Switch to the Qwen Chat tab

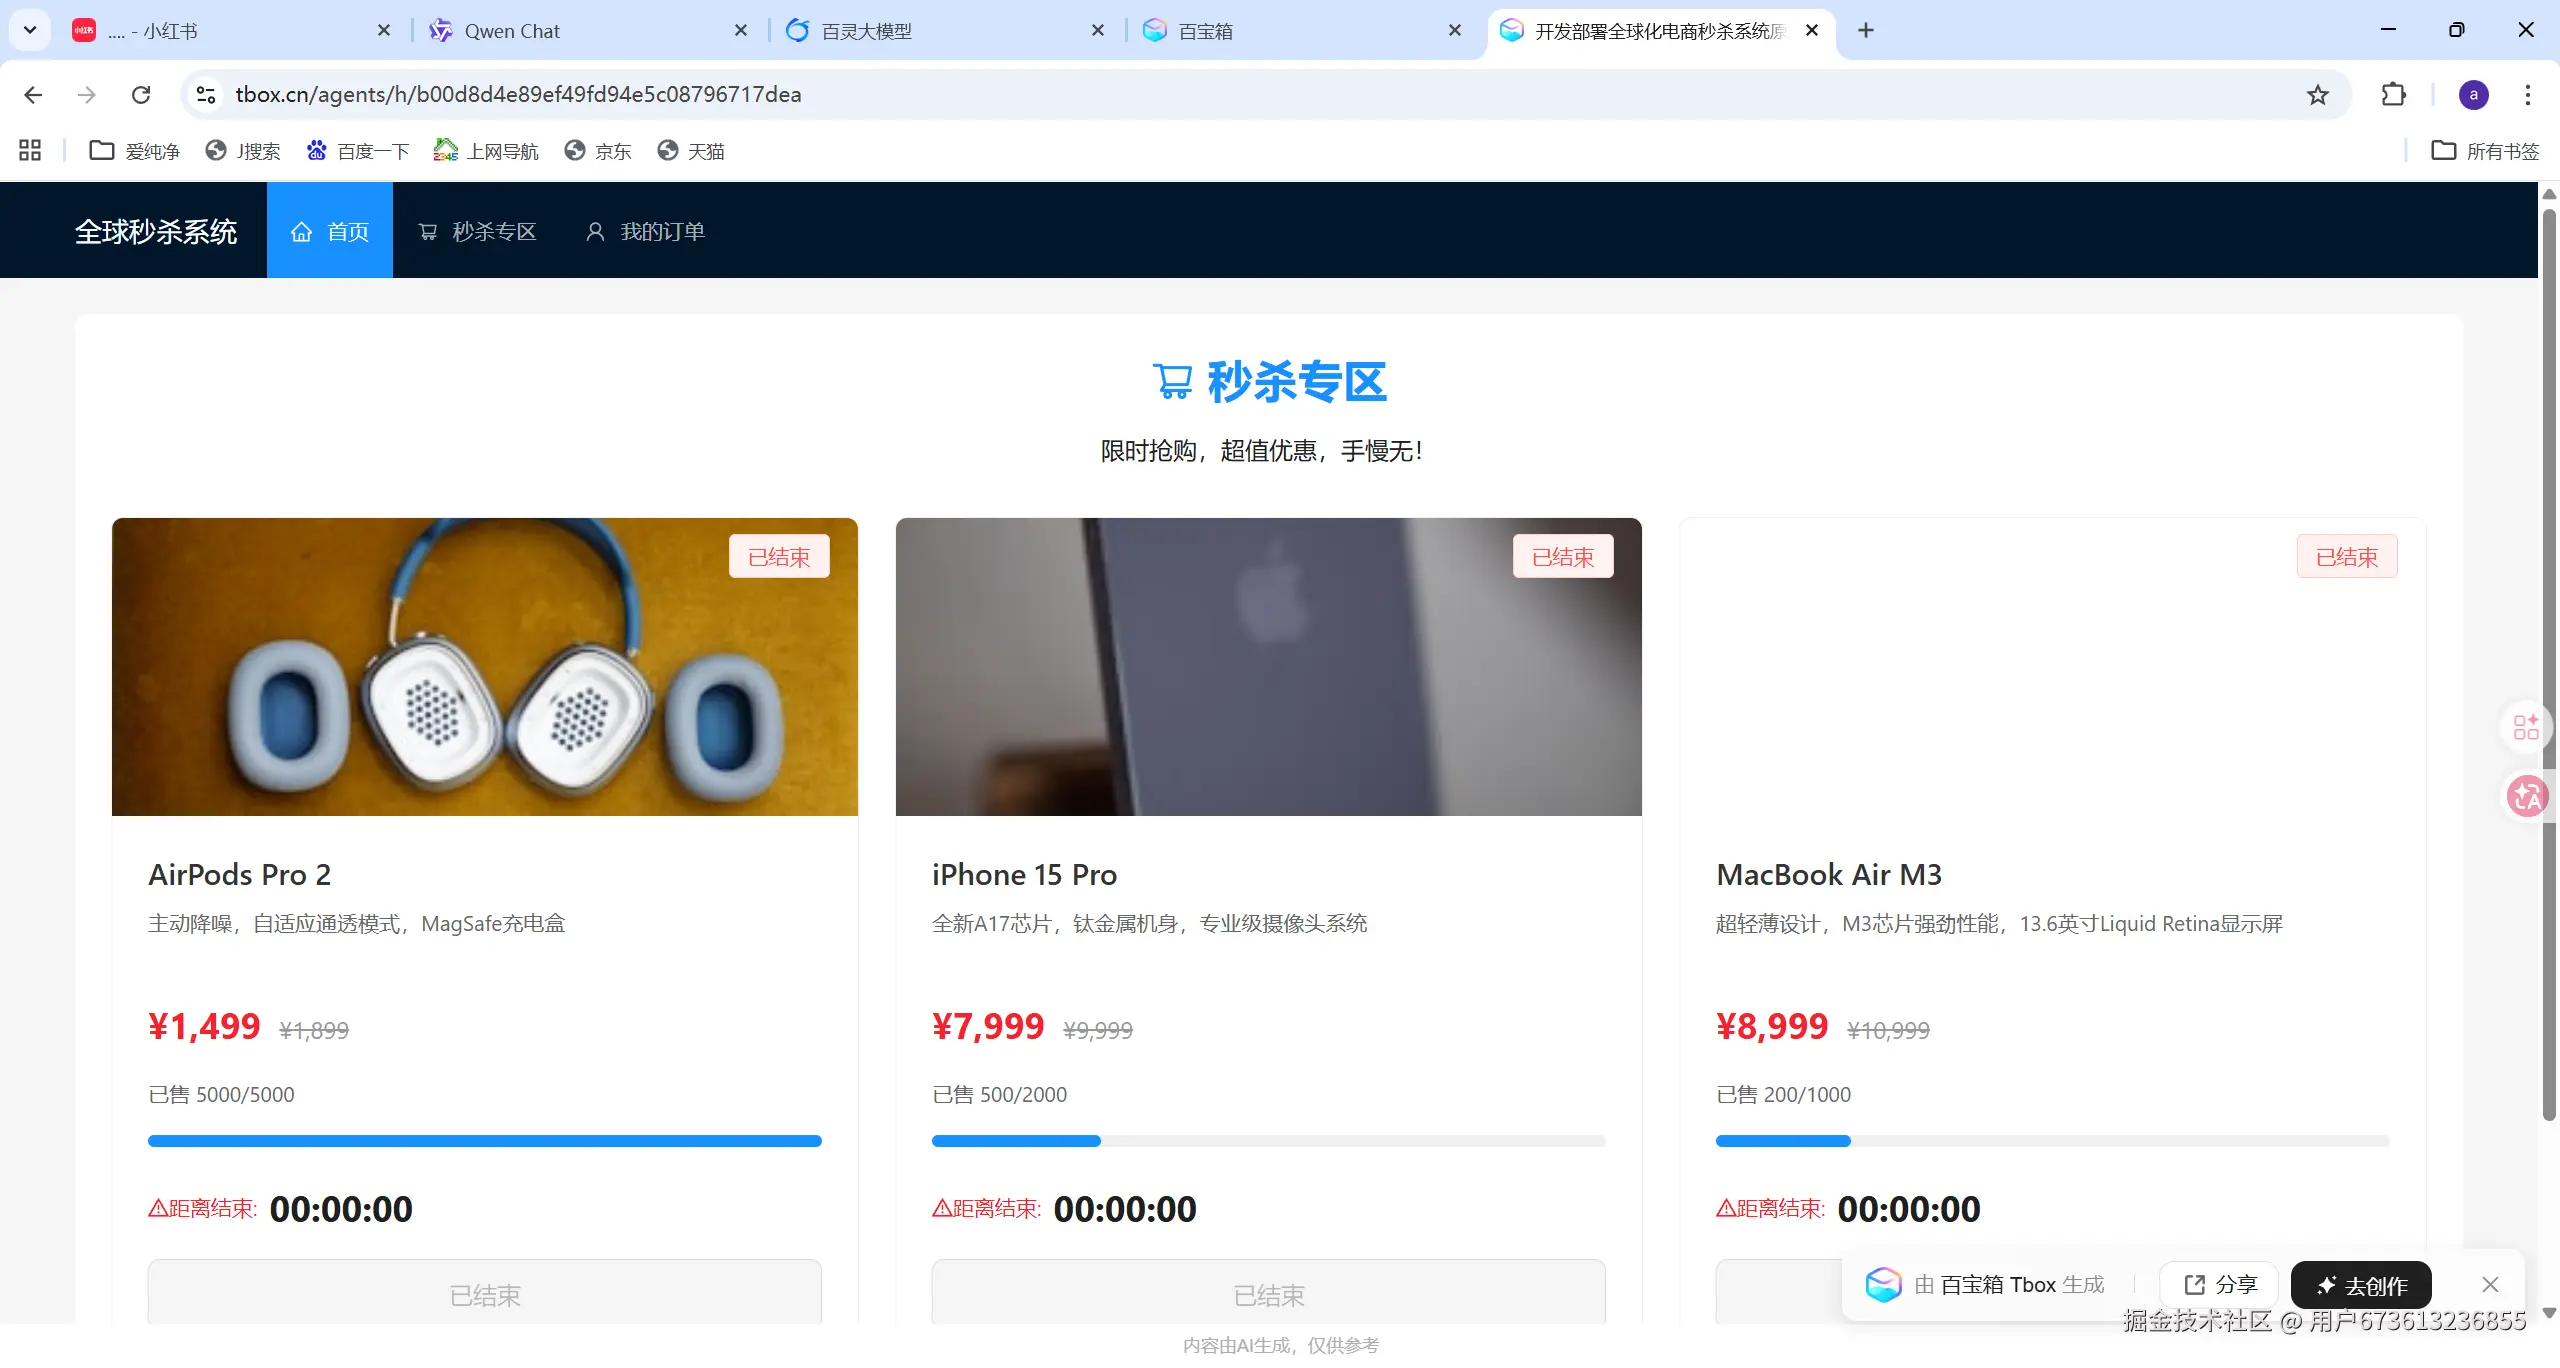512,31
